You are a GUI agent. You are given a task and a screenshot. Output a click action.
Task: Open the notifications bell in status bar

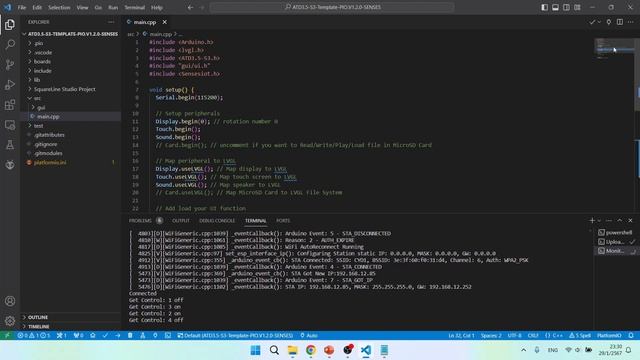click(631, 336)
